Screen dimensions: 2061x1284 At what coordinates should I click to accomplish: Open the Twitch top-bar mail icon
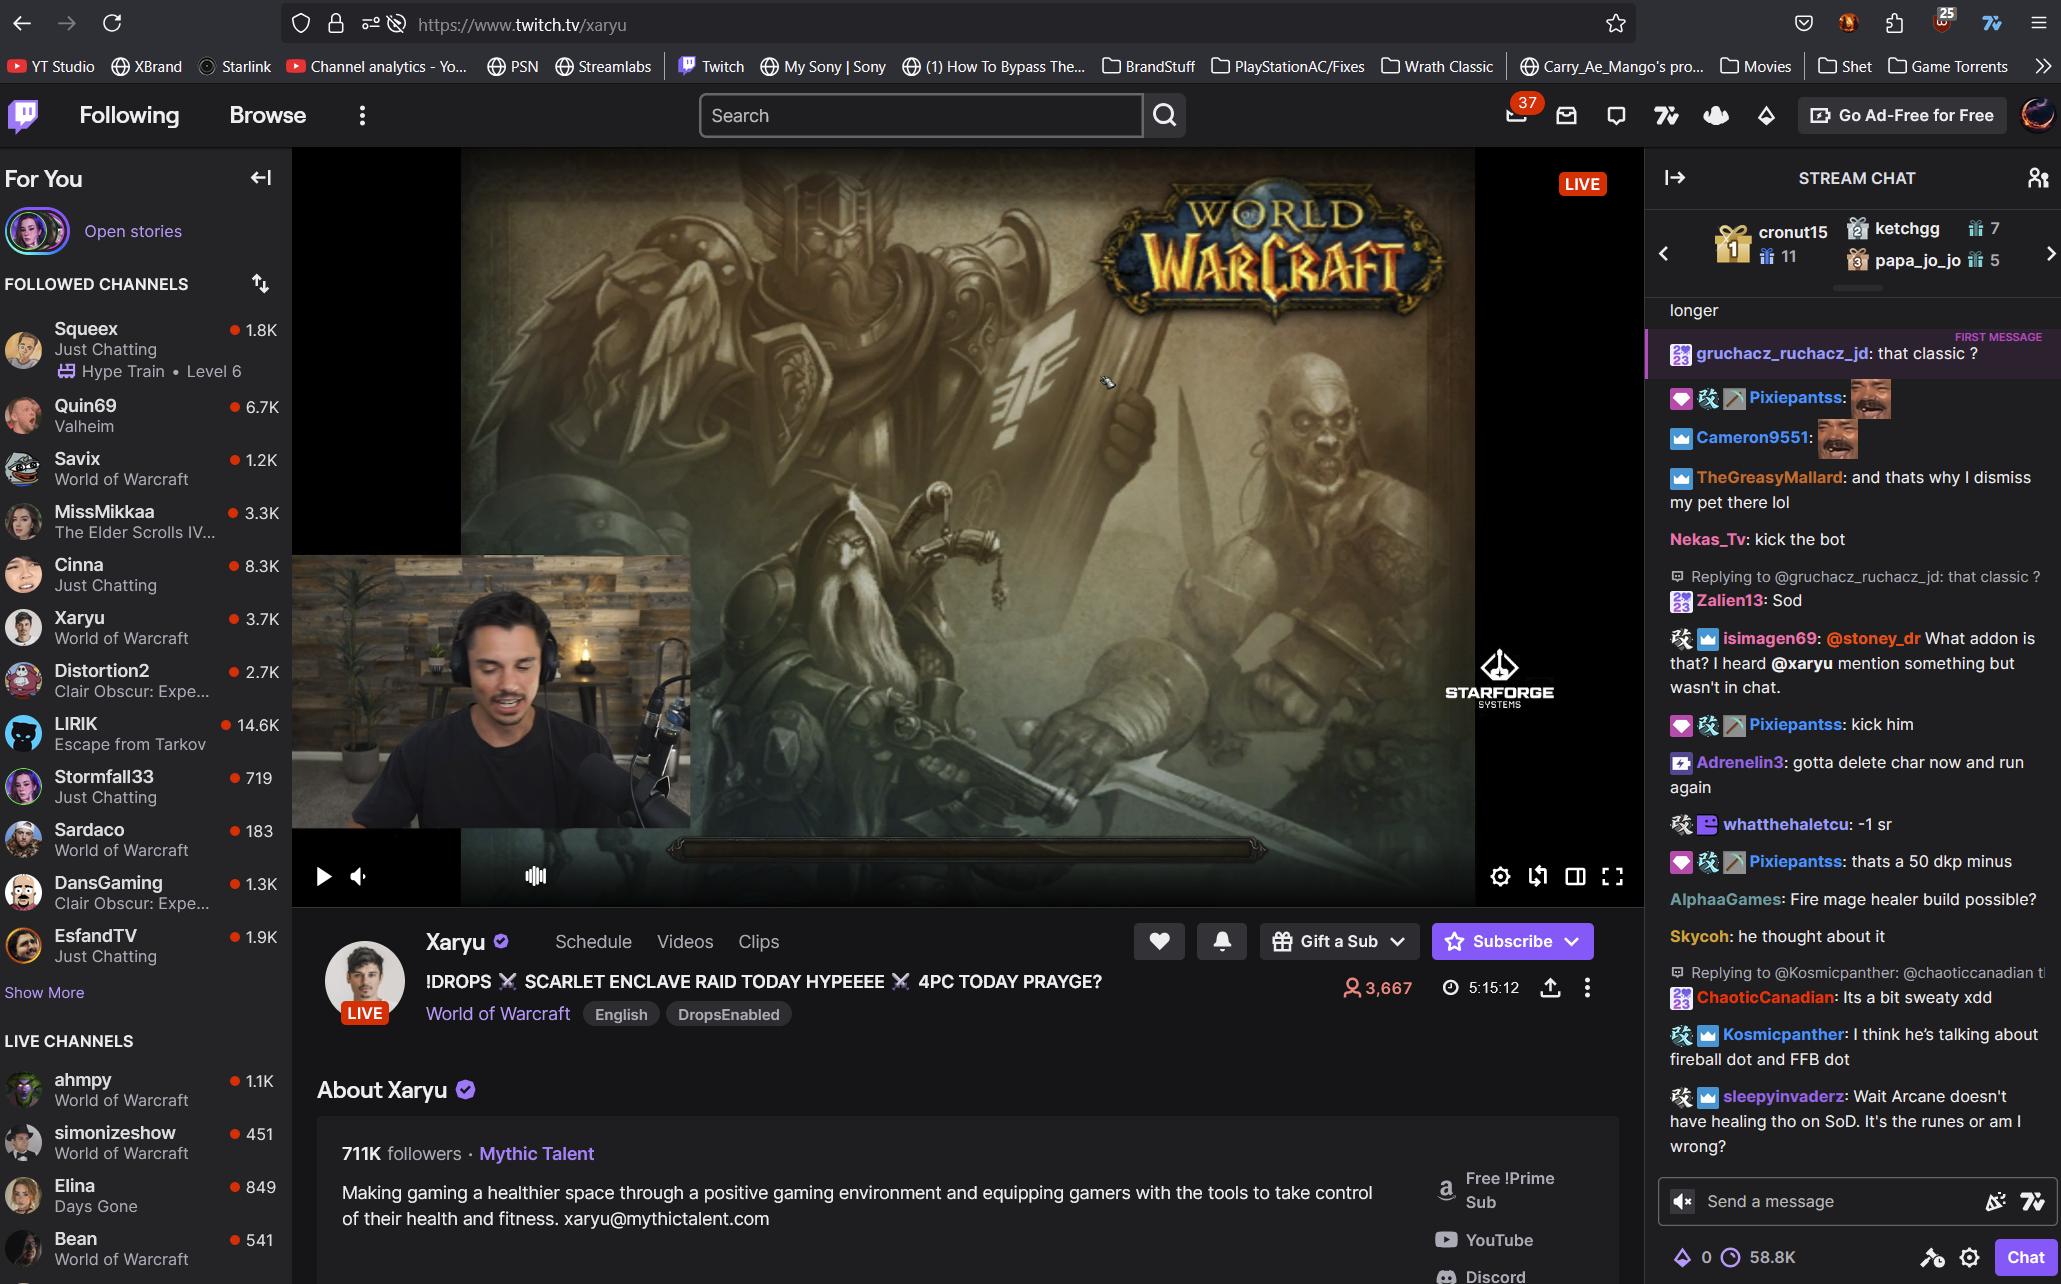1566,116
